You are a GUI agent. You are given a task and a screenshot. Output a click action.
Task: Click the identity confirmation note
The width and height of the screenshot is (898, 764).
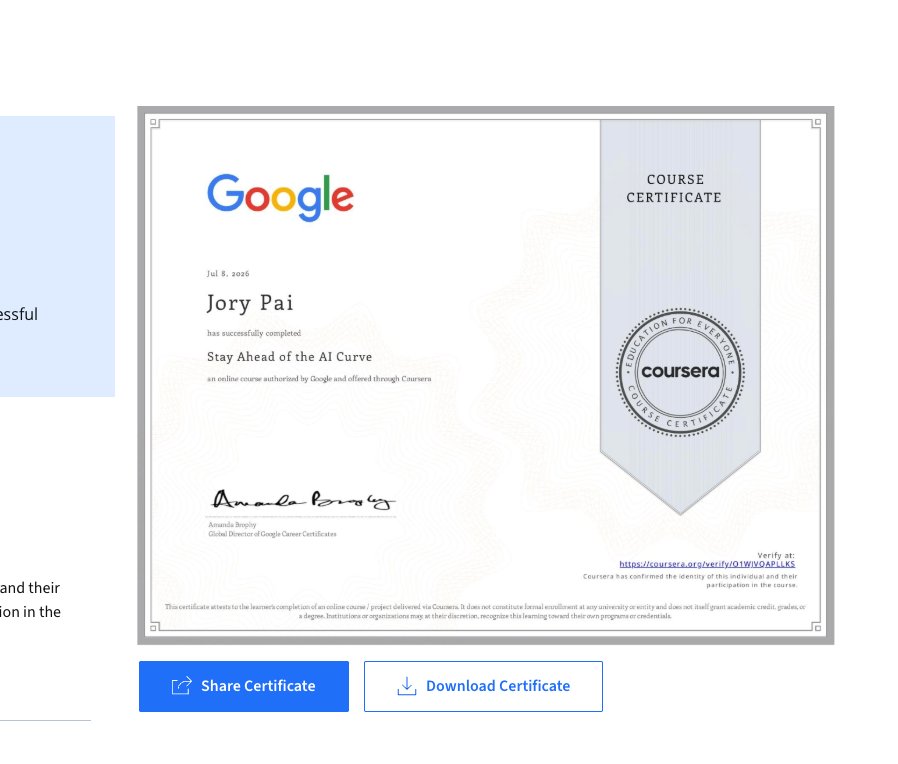pyautogui.click(x=690, y=581)
